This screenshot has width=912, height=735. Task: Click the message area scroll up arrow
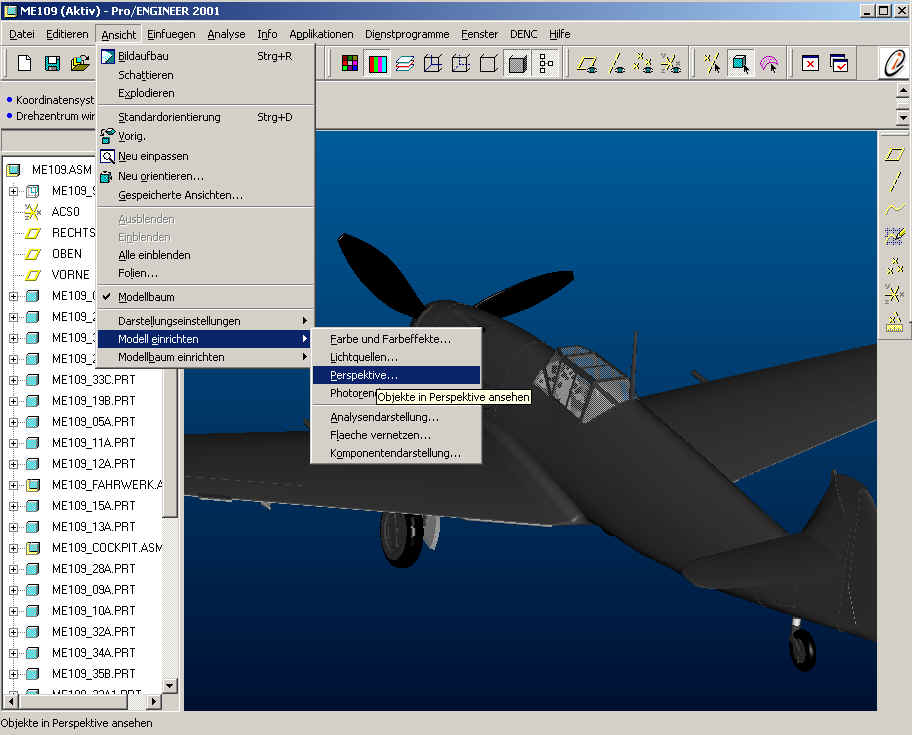[903, 91]
